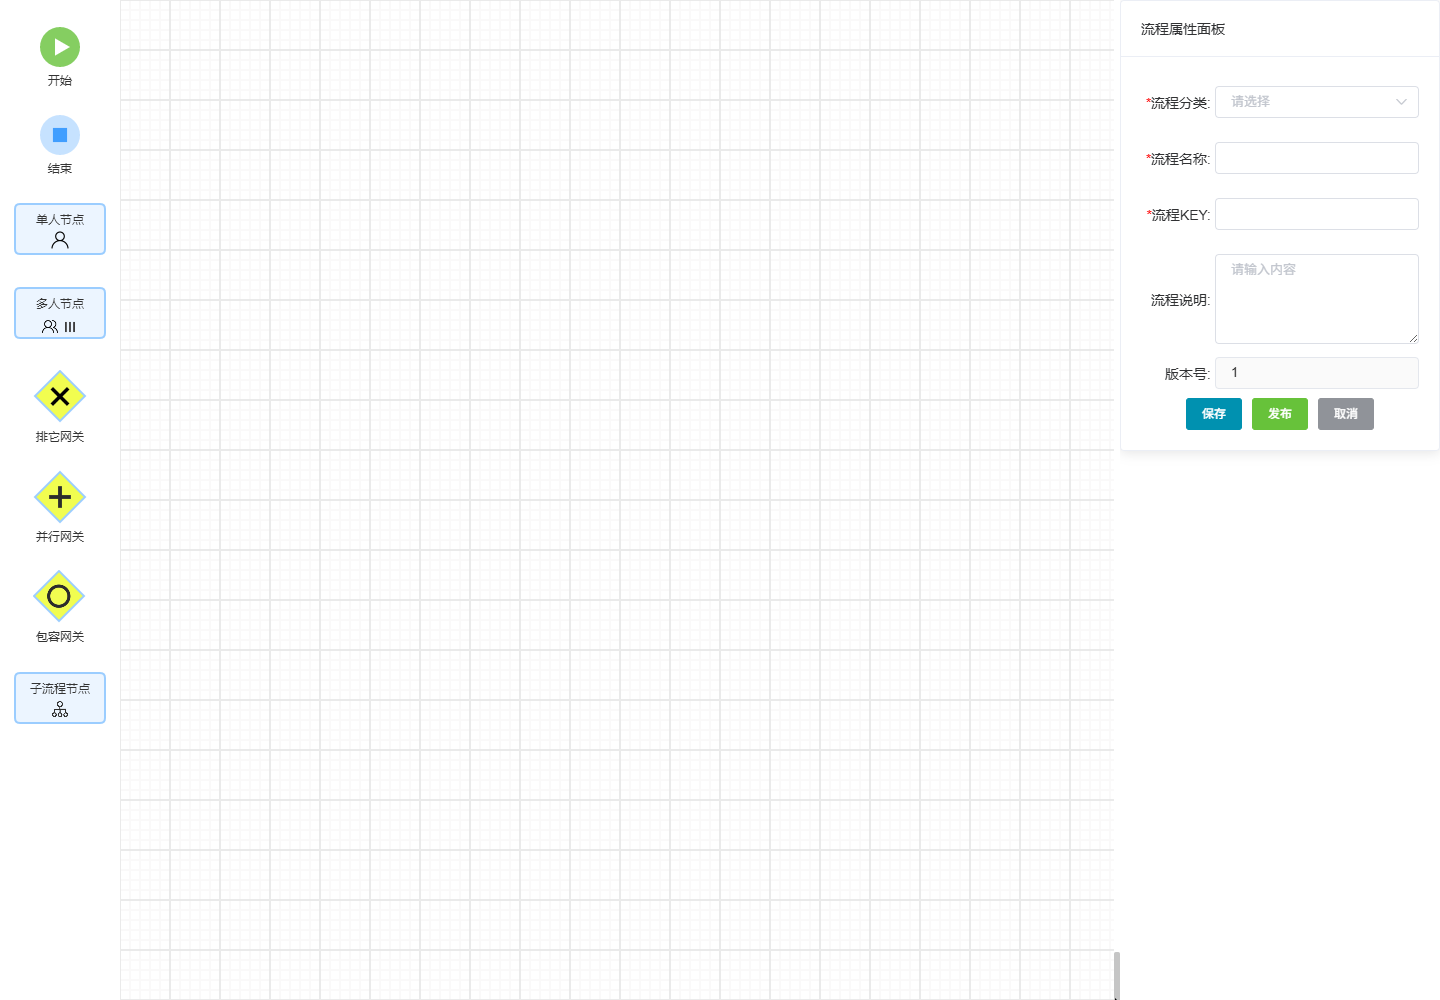Select the green Start (开始) node icon
This screenshot has width=1440, height=1000.
tap(60, 47)
